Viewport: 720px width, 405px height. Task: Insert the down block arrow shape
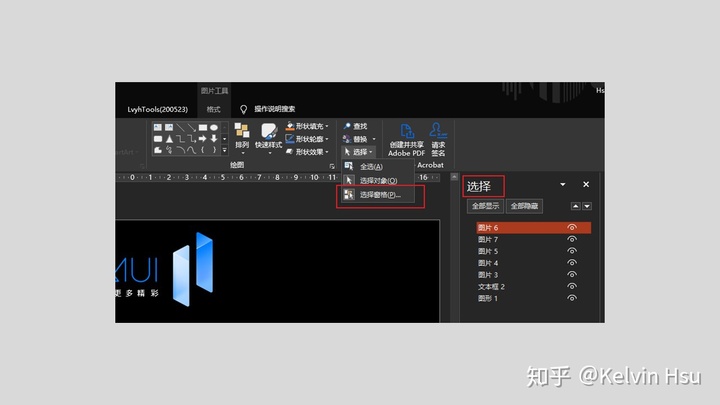click(214, 139)
